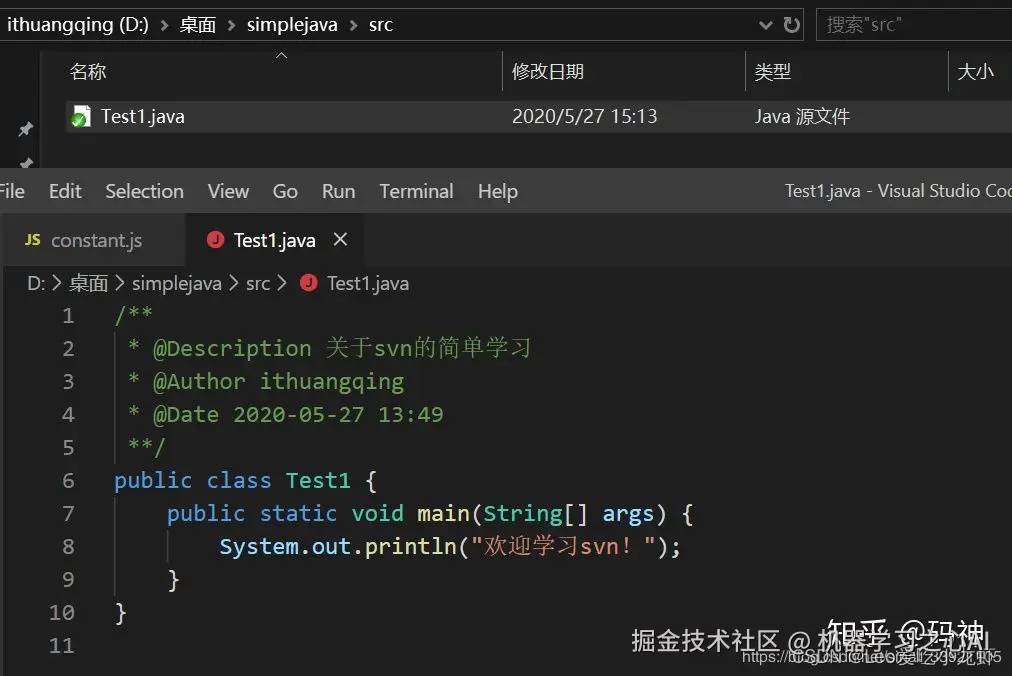Click Java icon on Test1.java tab
This screenshot has width=1012, height=676.
click(216, 240)
